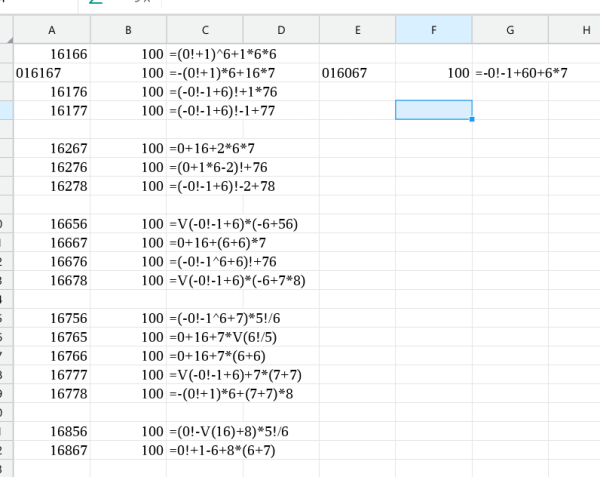
Task: Click formula =0+16+7*(6+6)
Action: point(217,356)
